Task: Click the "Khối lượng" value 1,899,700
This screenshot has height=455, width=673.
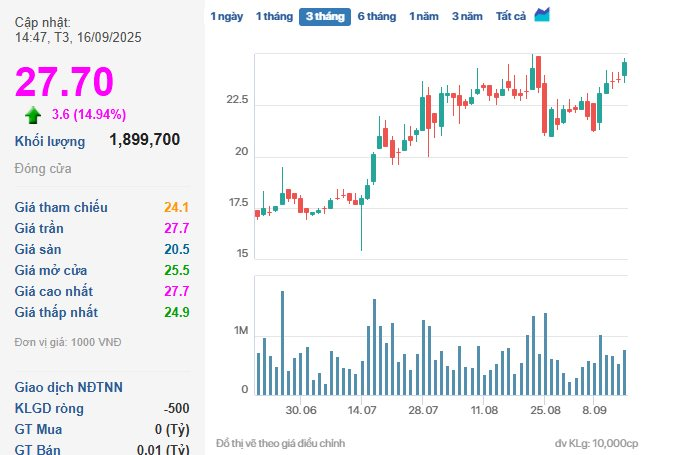Action: (x=145, y=140)
